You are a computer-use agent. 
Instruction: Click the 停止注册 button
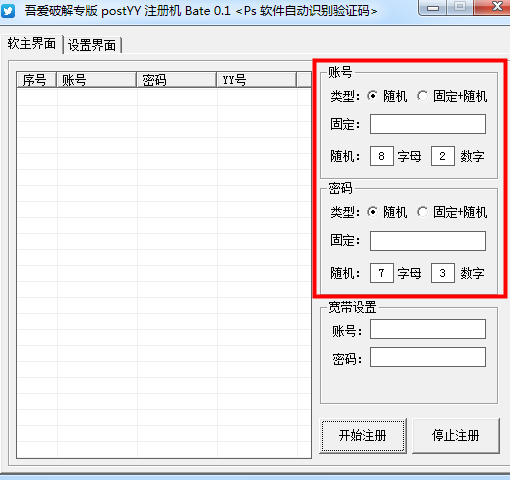[456, 436]
